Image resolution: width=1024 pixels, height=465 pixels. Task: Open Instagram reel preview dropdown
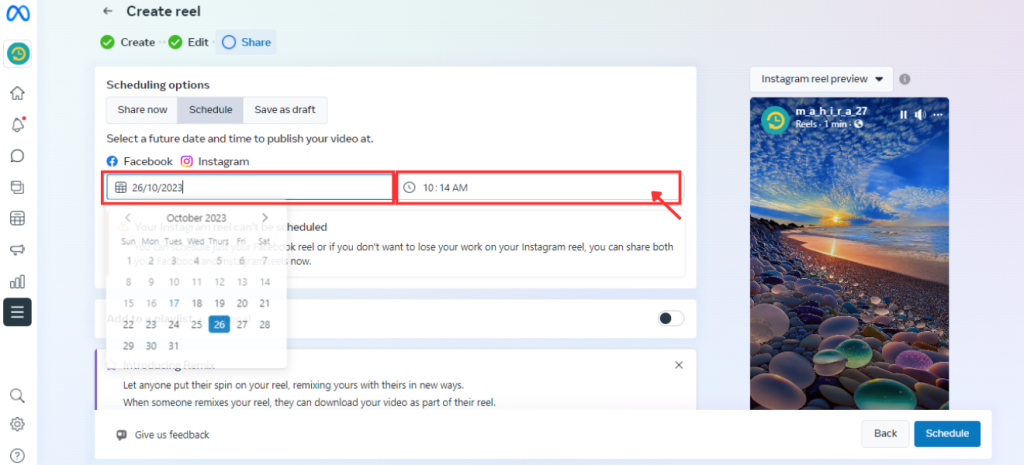[x=821, y=79]
